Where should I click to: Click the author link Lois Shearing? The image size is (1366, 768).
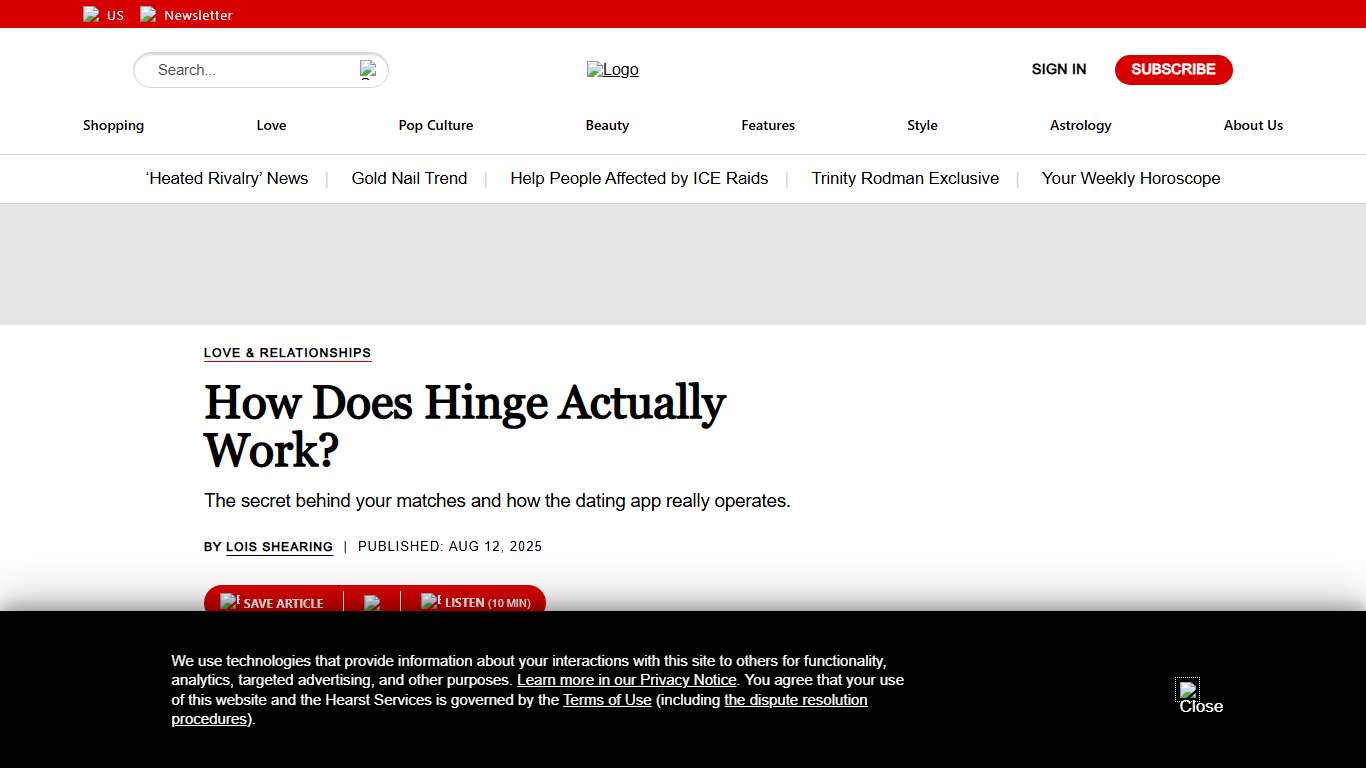(x=279, y=547)
